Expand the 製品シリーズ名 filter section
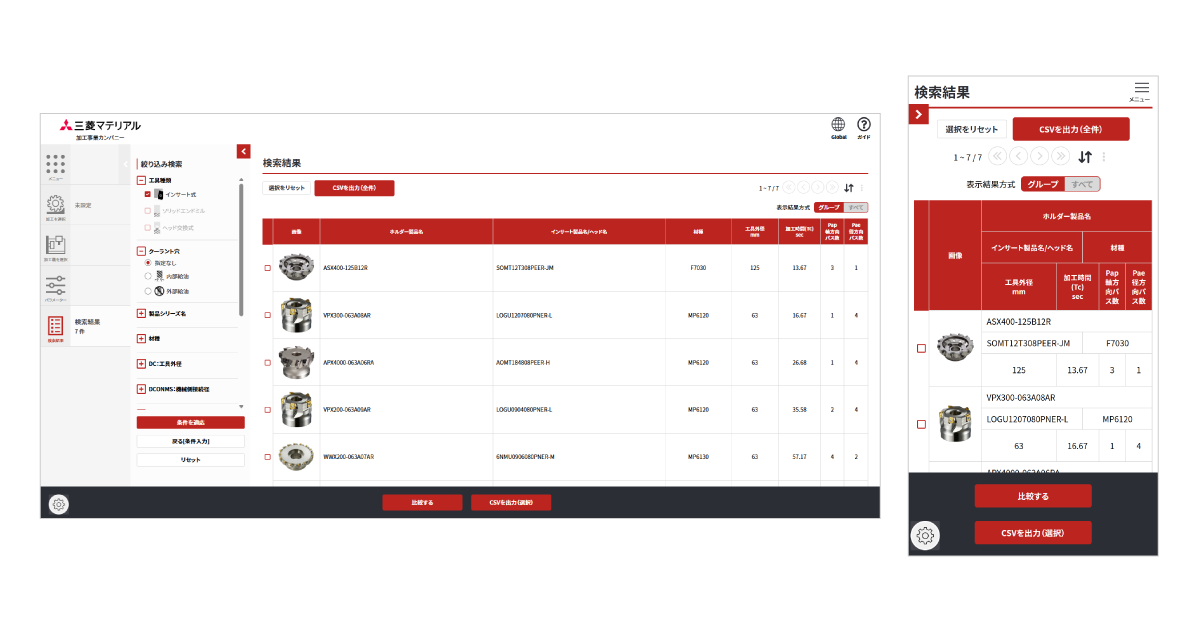1200x630 pixels. (141, 313)
